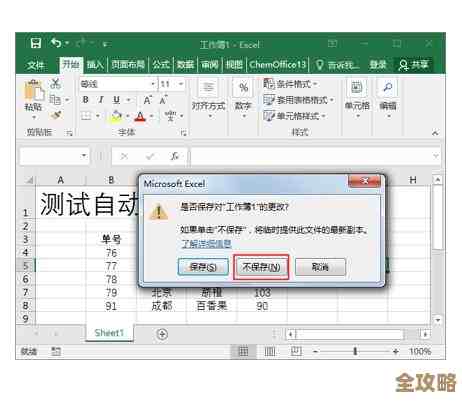Image resolution: width=462 pixels, height=401 pixels.
Task: Increase font size with larger A icon
Action: tap(147, 100)
